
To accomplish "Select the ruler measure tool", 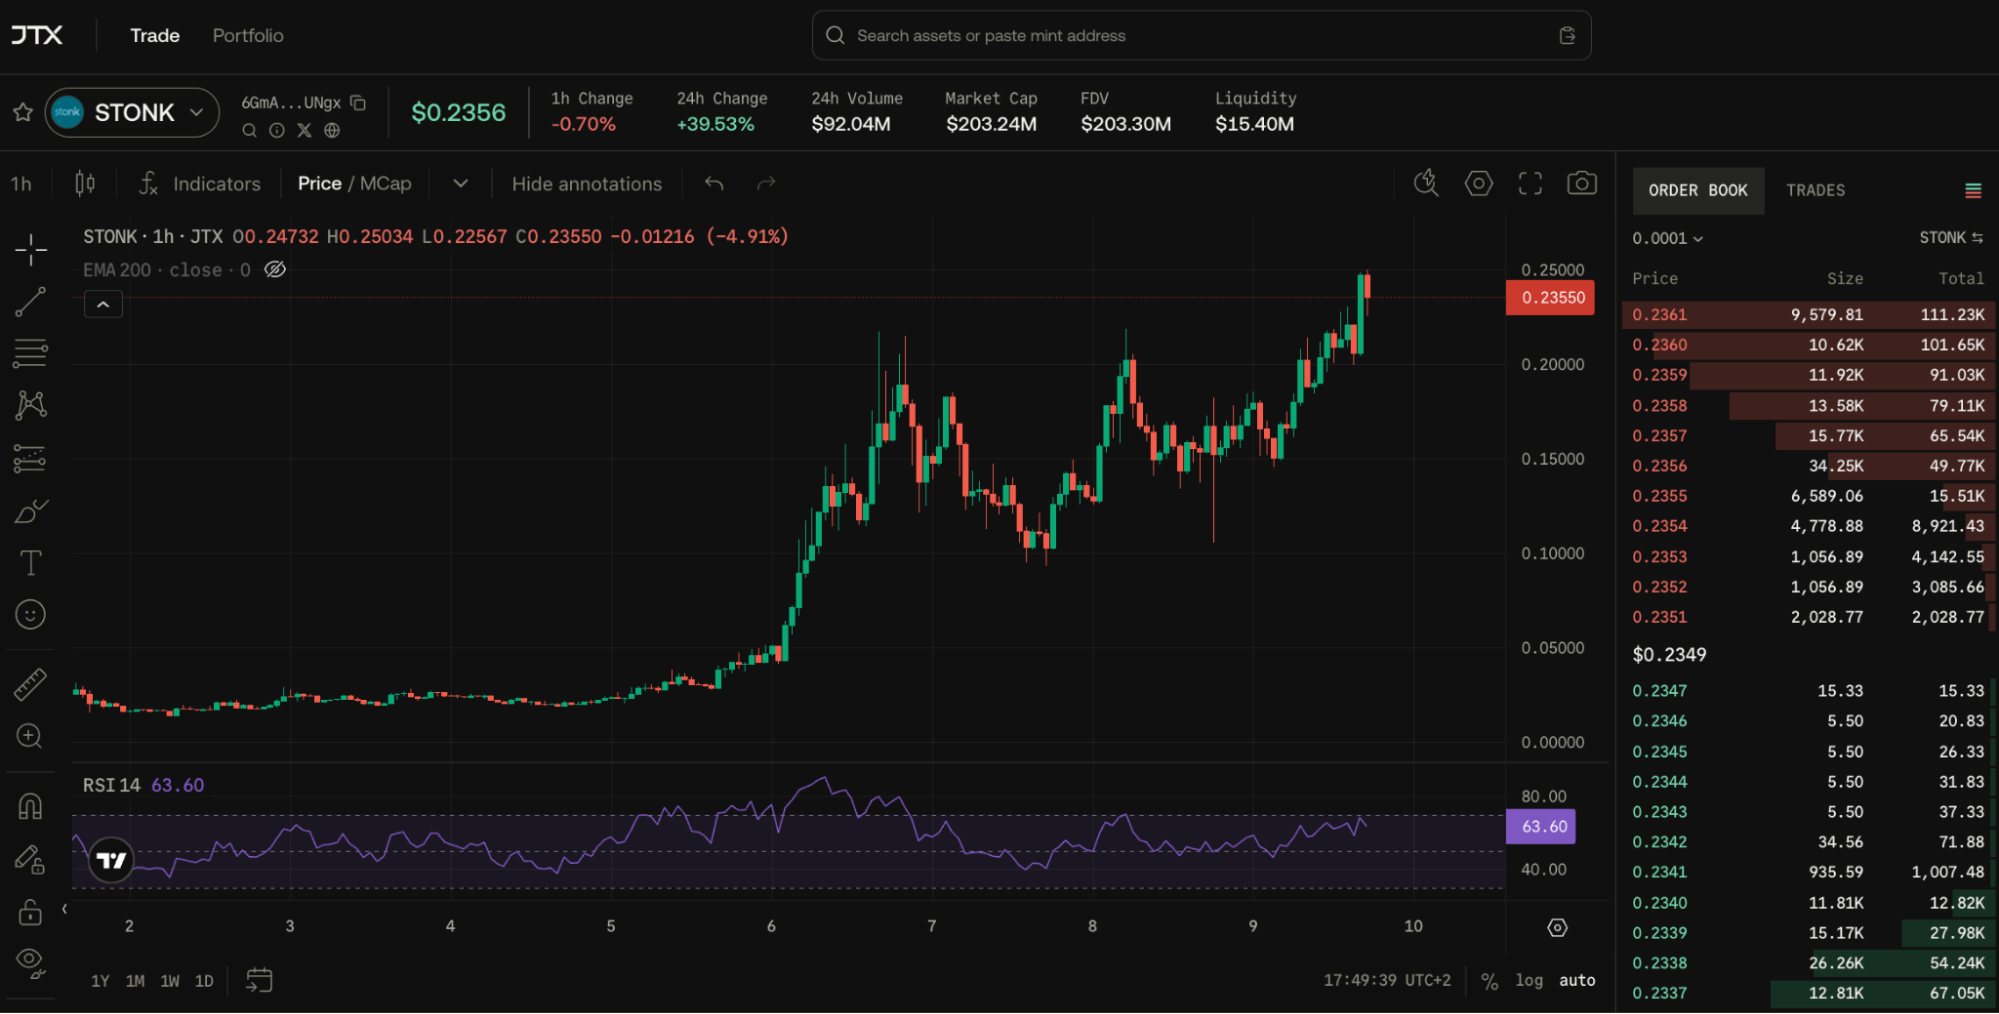I will (31, 684).
